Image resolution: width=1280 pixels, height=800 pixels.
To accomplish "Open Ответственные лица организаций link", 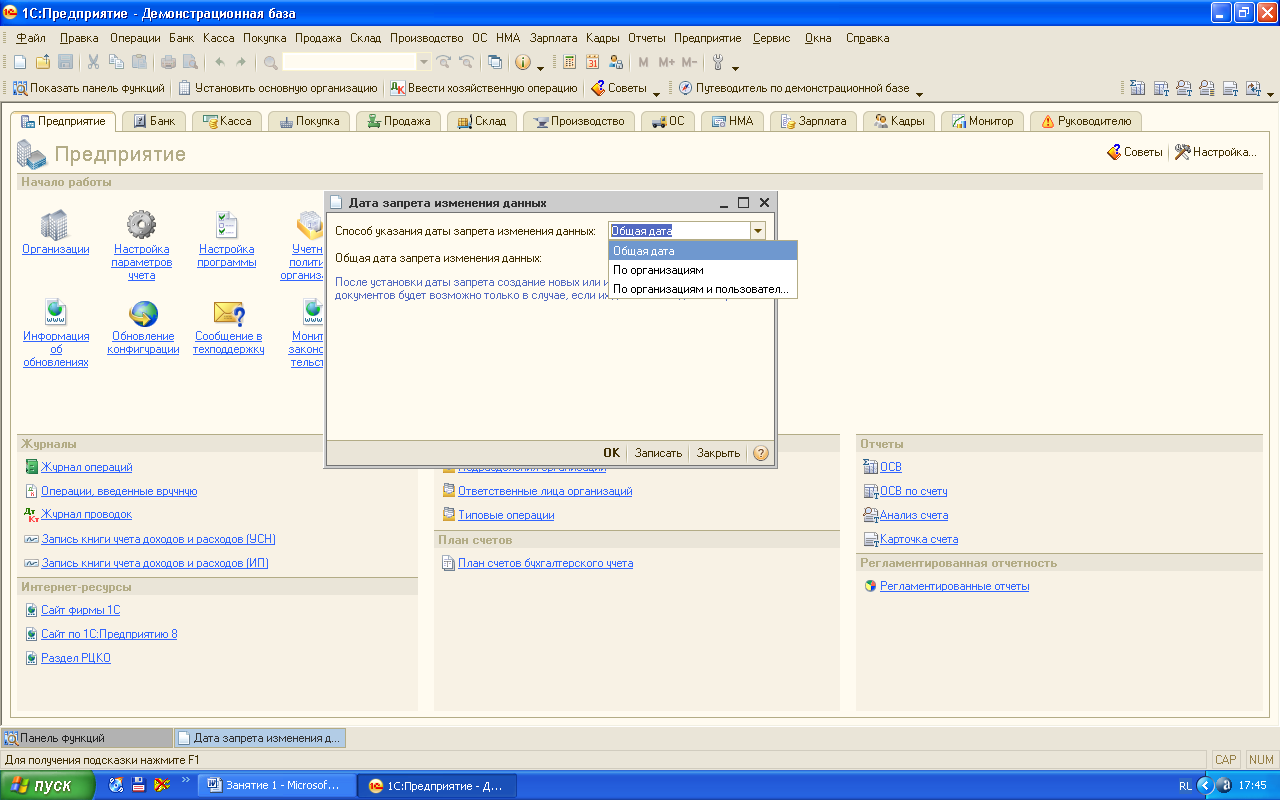I will 544,491.
